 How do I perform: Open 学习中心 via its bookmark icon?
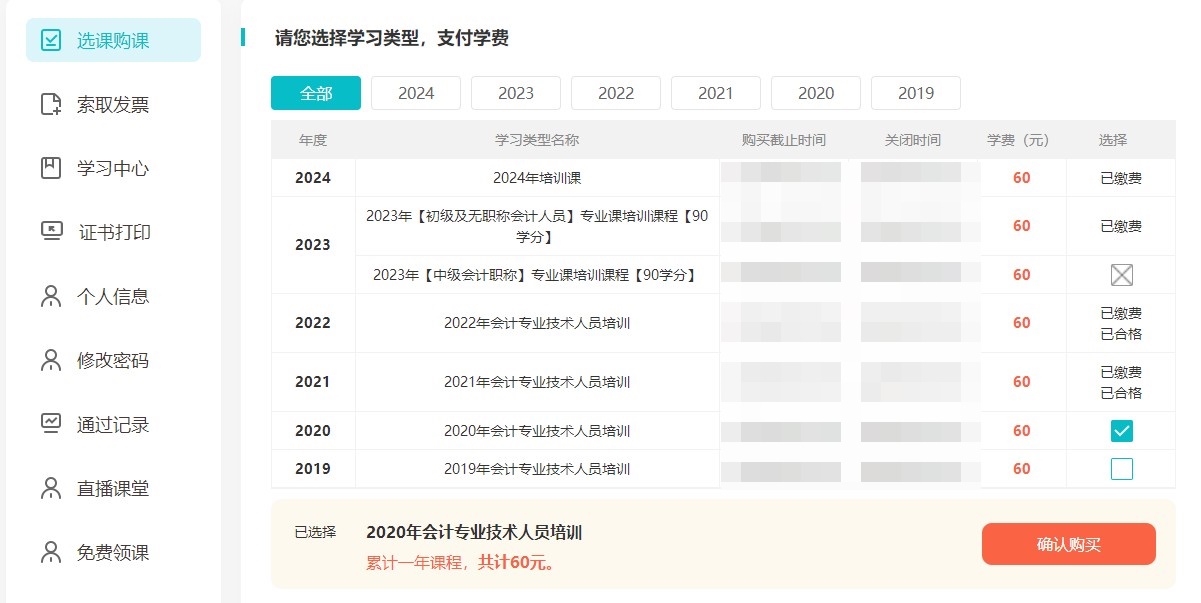[x=50, y=168]
